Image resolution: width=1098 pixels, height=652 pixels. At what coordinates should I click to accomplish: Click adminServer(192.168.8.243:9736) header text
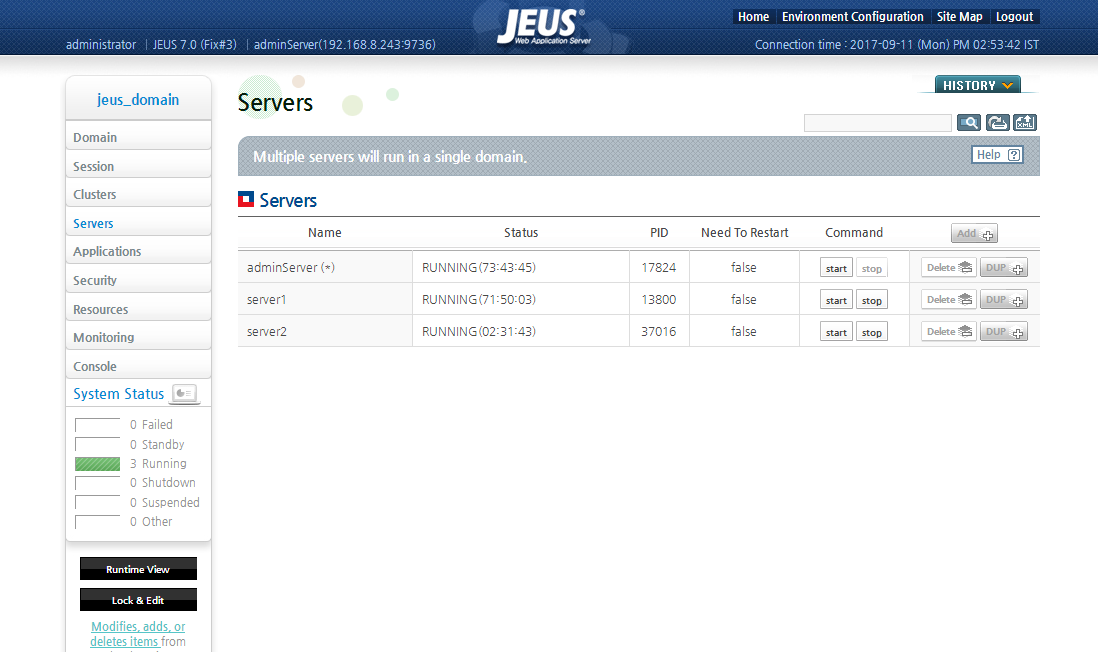(x=345, y=44)
